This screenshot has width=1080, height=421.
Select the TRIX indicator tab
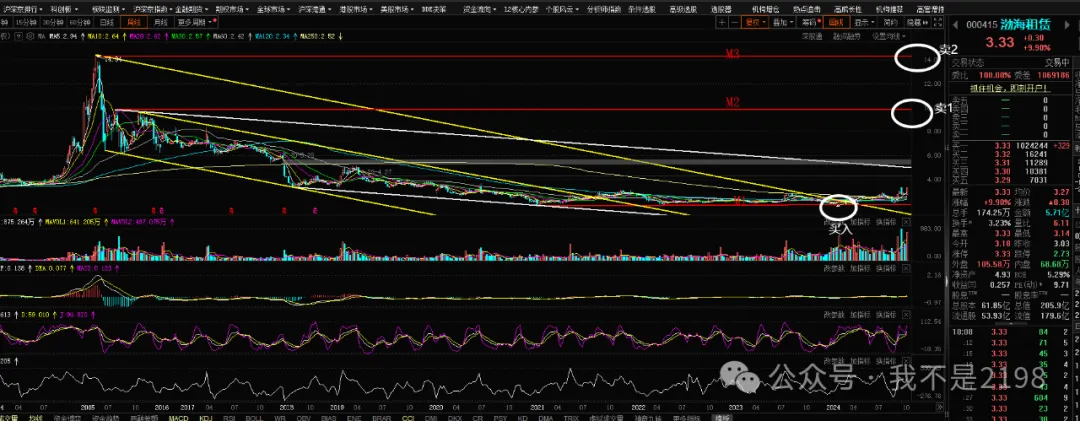click(570, 418)
